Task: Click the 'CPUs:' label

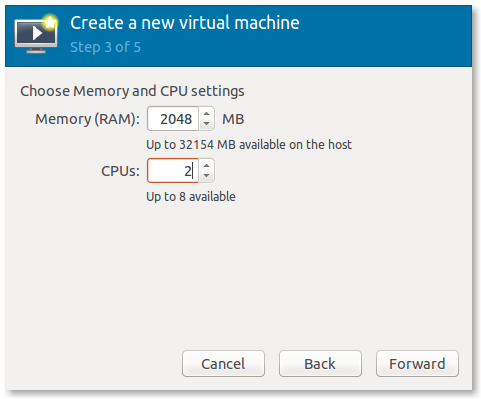Action: click(x=120, y=171)
